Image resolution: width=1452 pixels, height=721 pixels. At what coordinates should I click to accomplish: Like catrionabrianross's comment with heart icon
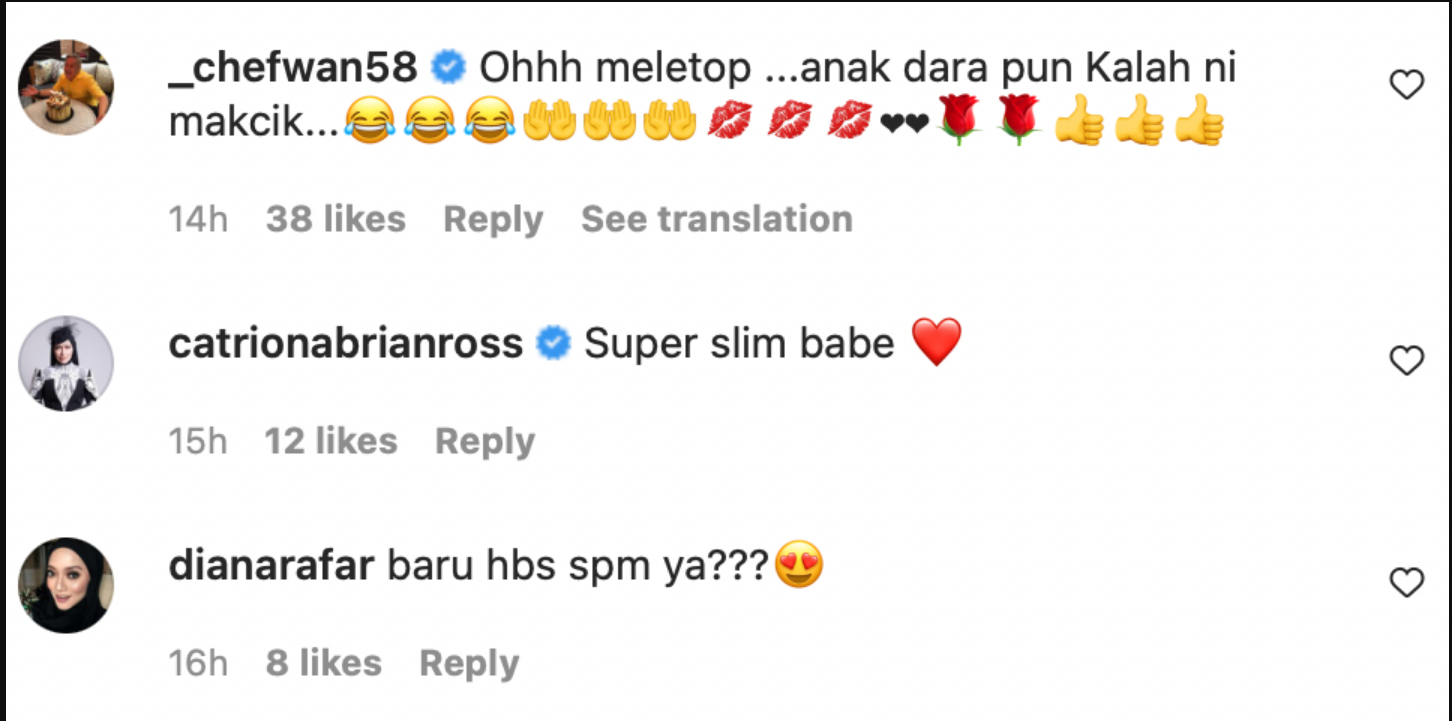[x=1407, y=361]
